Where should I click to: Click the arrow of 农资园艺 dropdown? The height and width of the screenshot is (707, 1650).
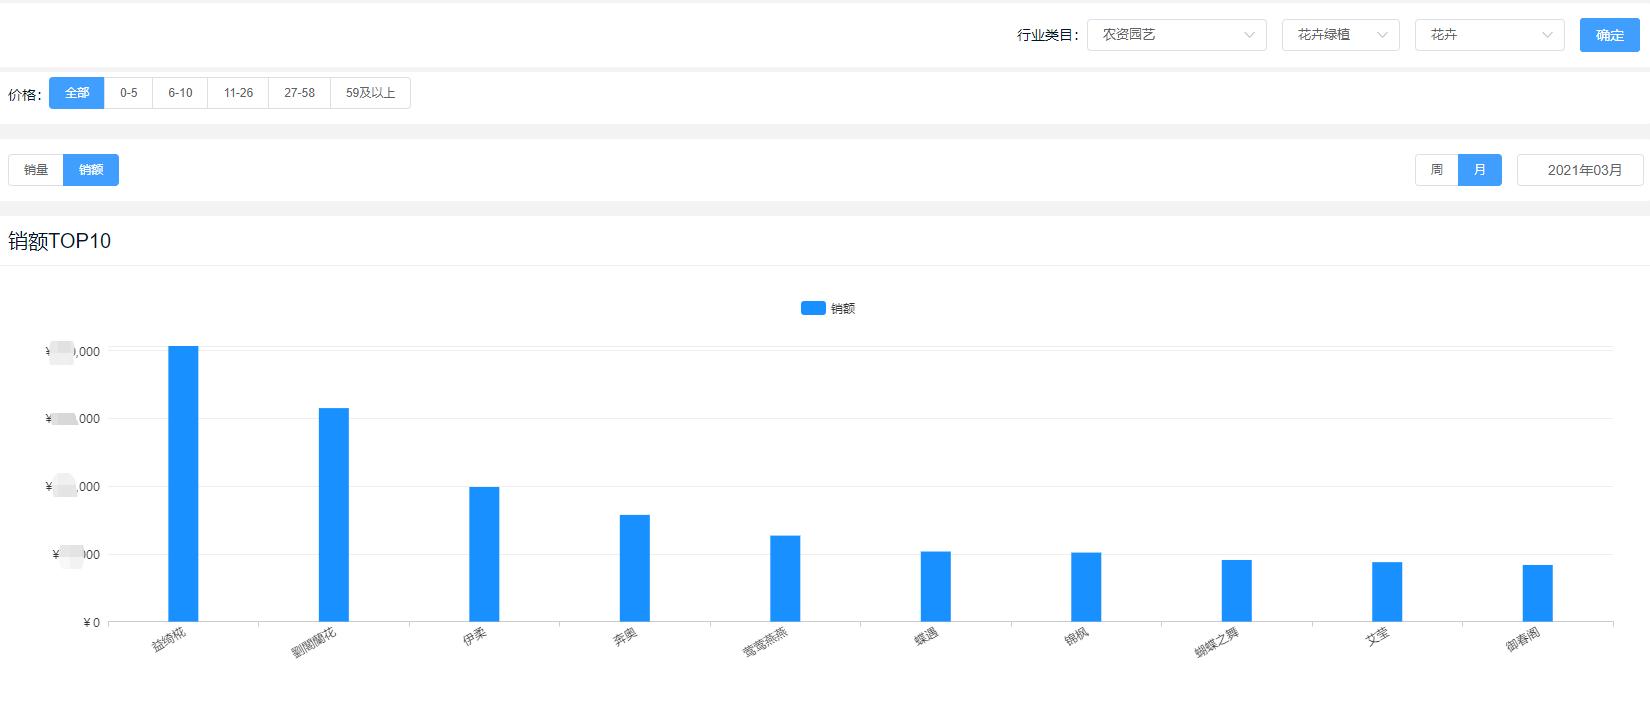[x=1249, y=35]
